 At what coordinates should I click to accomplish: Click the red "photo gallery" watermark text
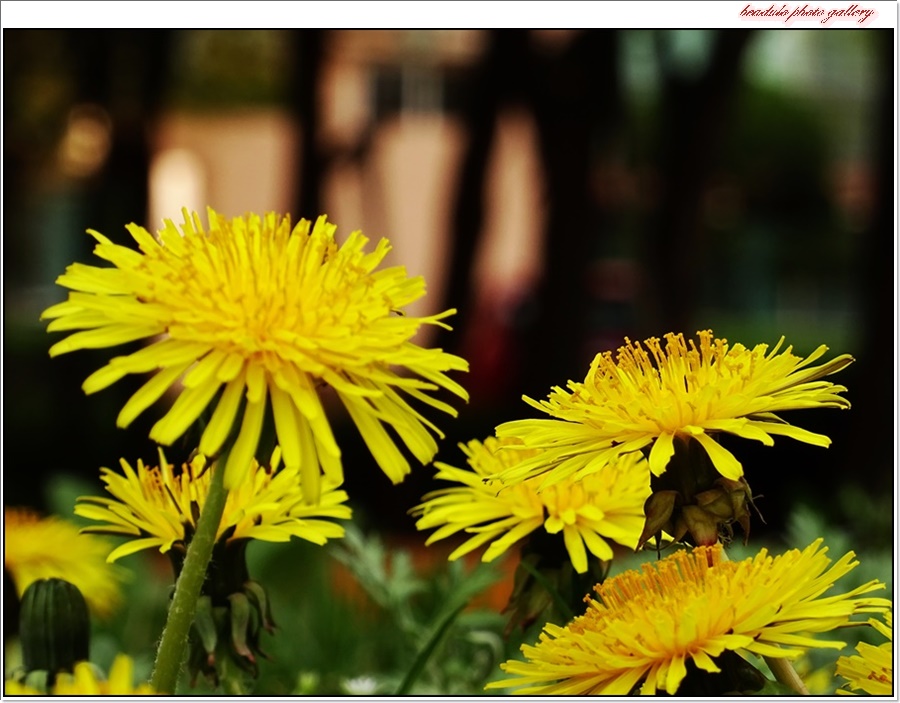(x=806, y=13)
